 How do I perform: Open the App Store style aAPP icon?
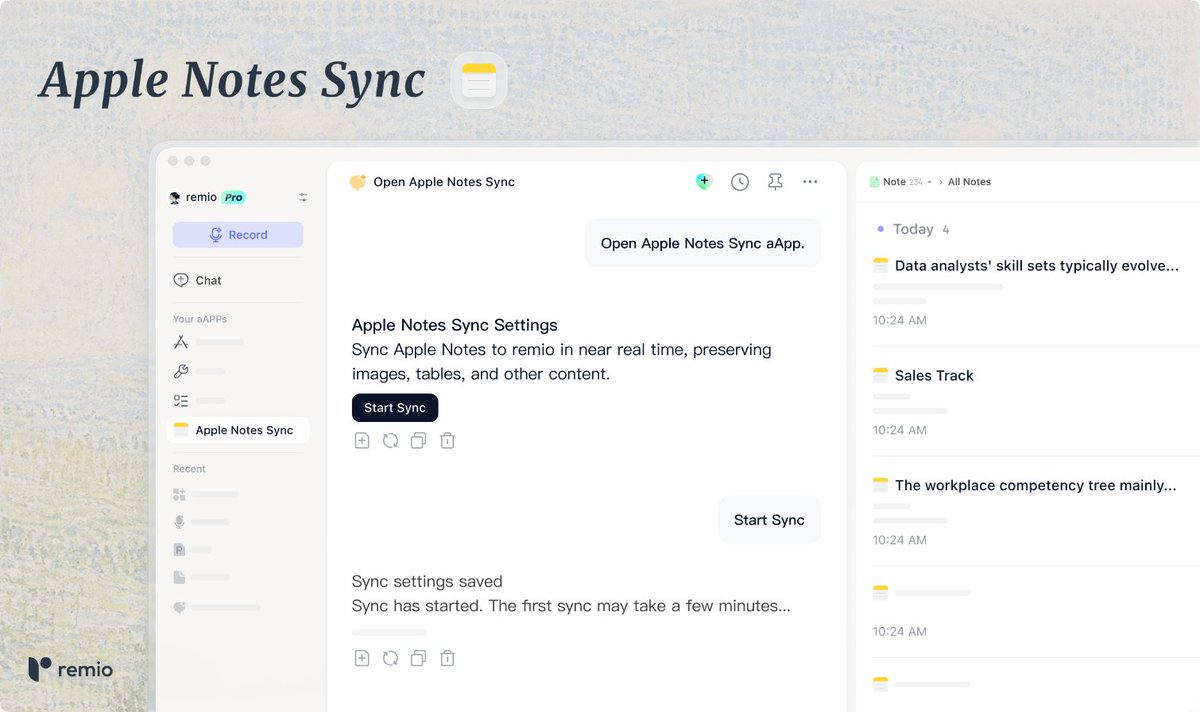pos(181,342)
